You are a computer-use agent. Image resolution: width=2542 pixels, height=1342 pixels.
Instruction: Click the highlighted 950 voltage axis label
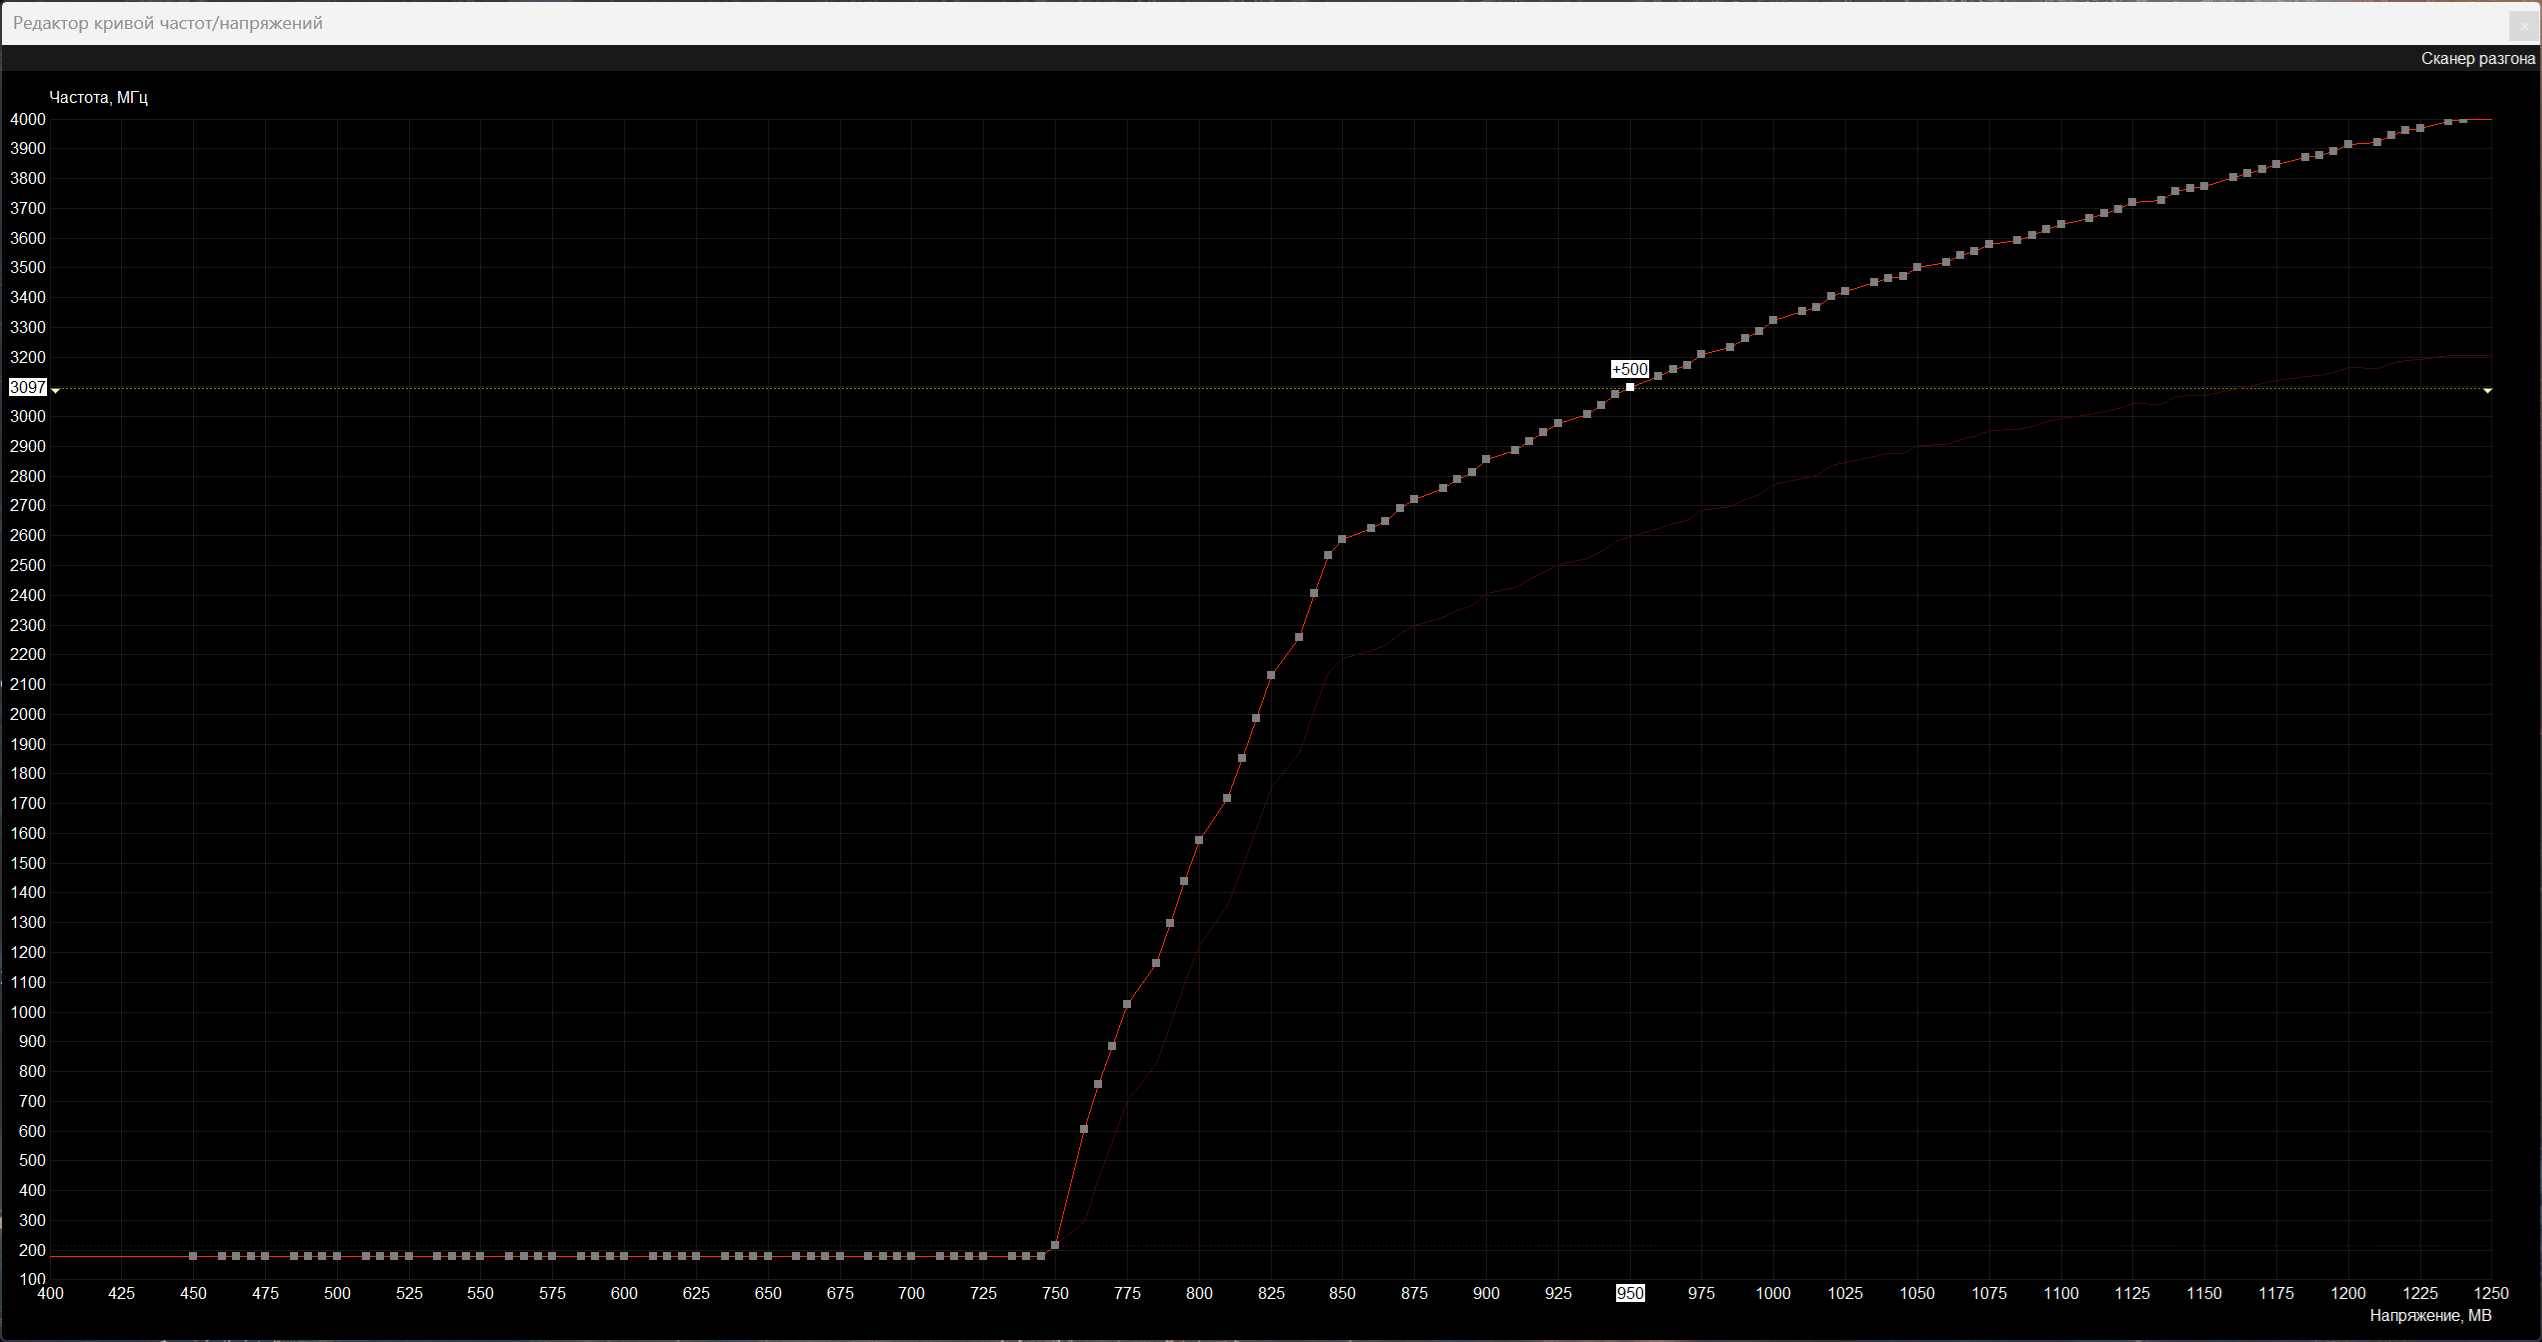pos(1630,1293)
